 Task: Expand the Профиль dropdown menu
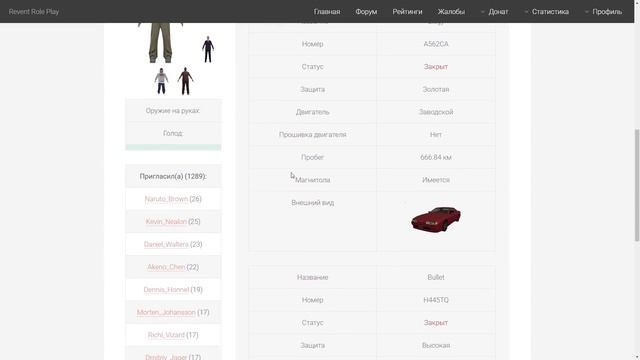pos(603,12)
